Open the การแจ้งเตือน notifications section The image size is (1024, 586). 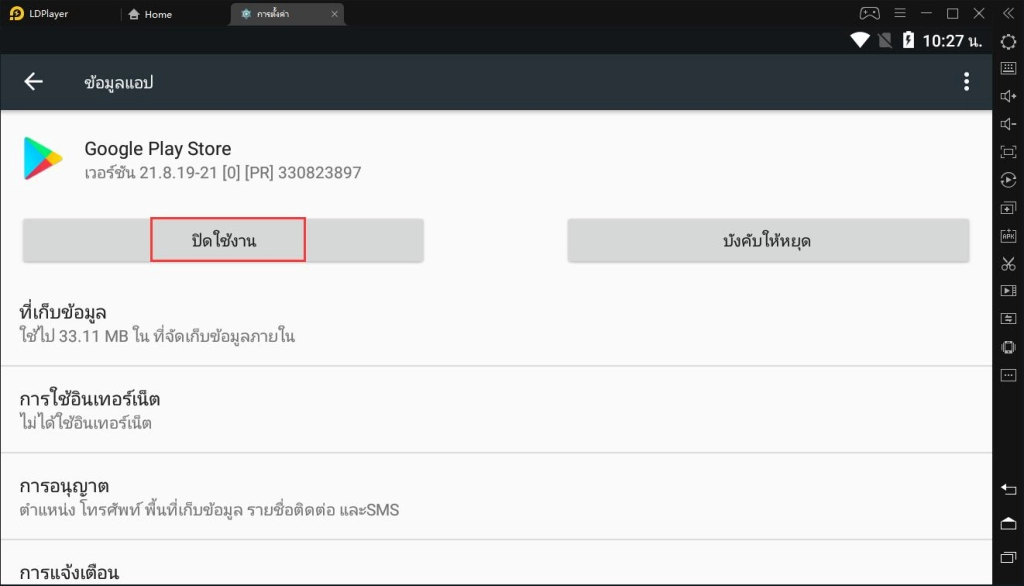496,563
